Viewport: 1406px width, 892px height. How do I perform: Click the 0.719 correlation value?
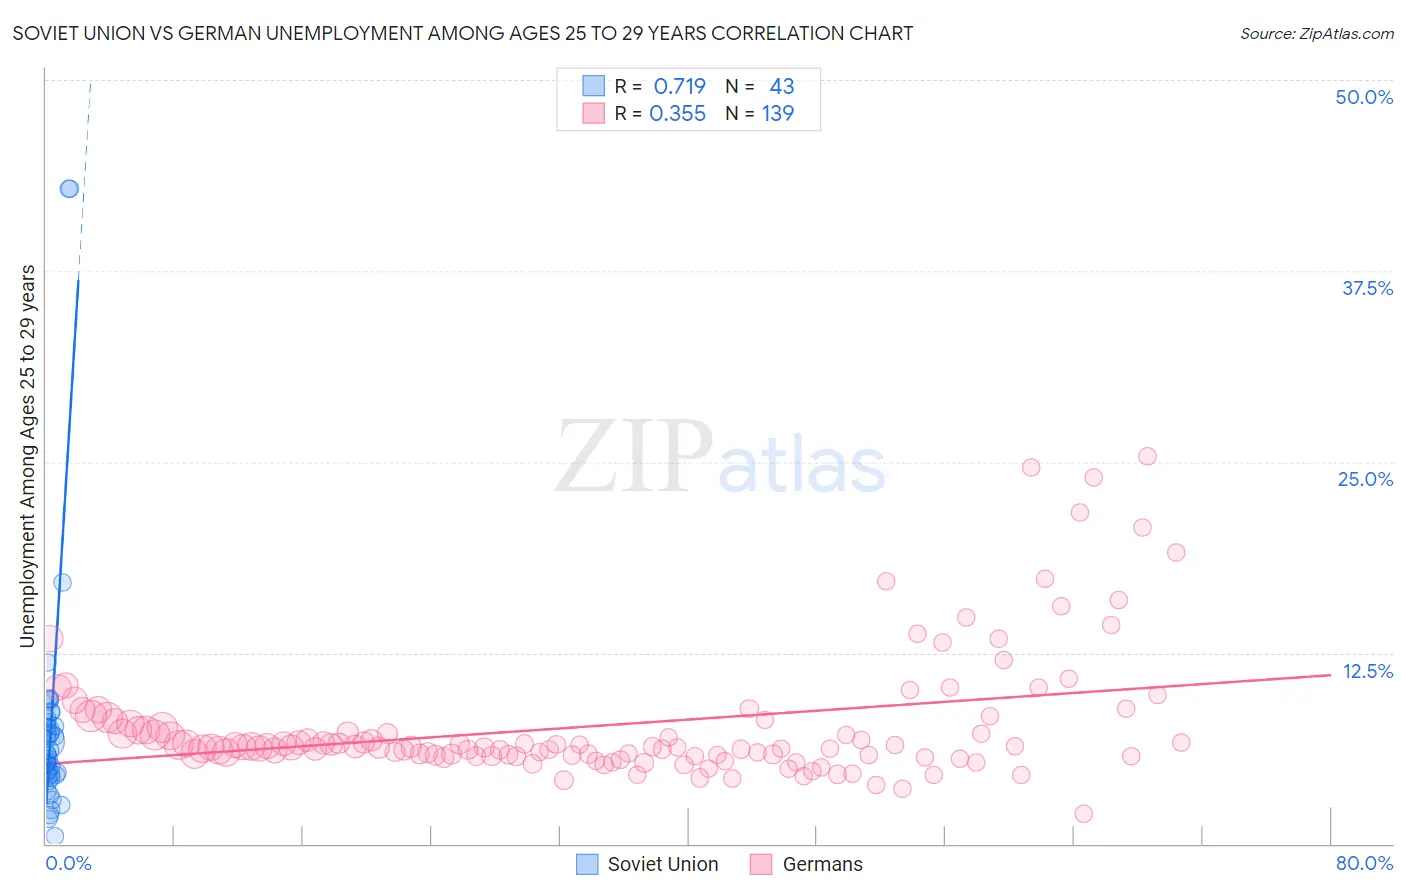[680, 86]
